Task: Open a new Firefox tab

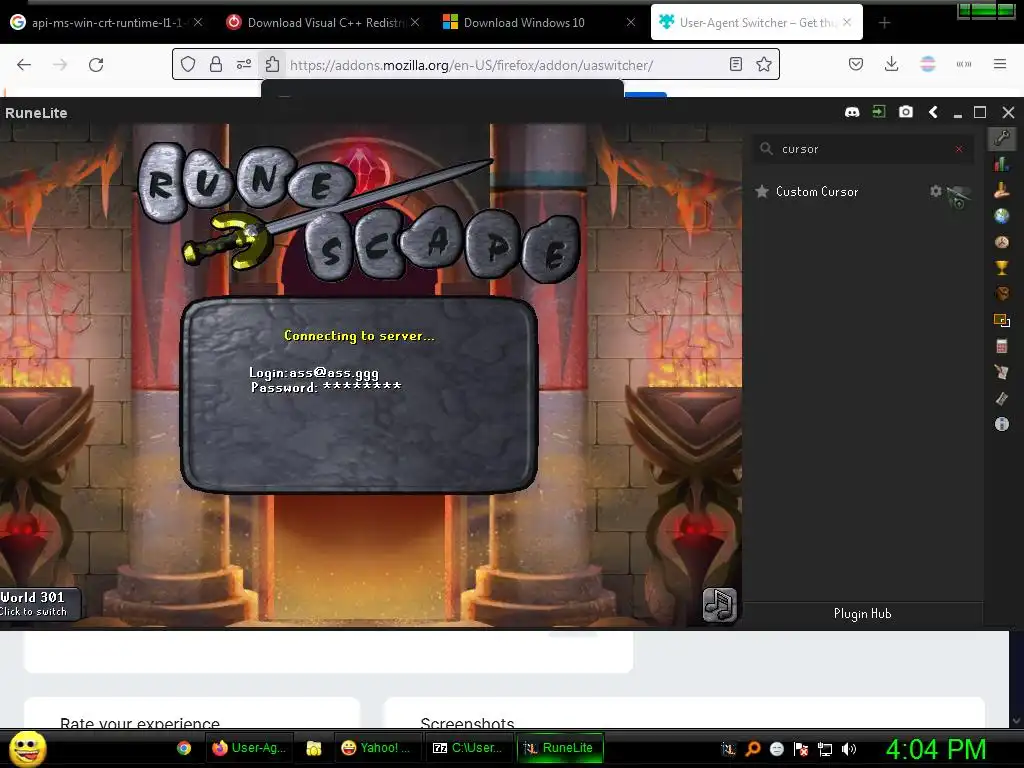Action: pyautogui.click(x=884, y=23)
